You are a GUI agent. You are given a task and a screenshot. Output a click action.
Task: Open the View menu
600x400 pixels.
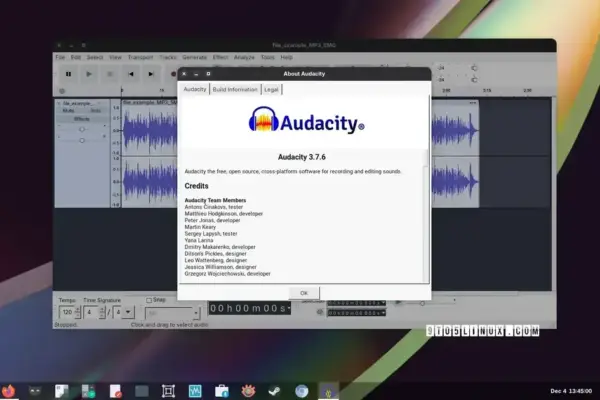point(115,57)
